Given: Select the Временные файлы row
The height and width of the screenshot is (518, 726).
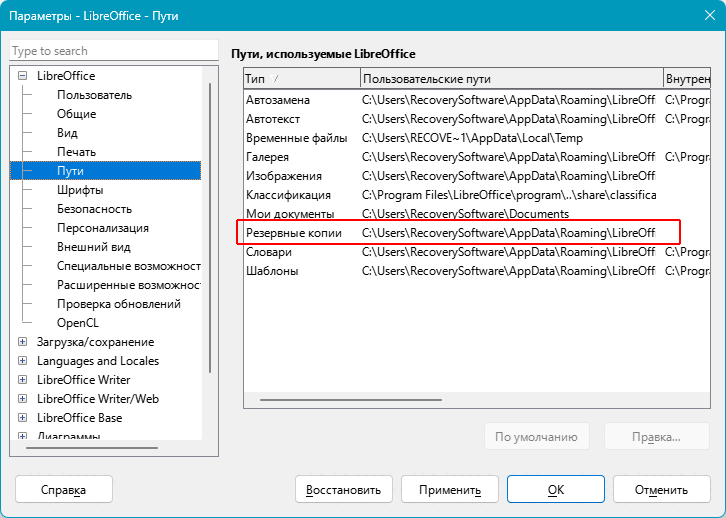Looking at the screenshot, I should pyautogui.click(x=477, y=138).
